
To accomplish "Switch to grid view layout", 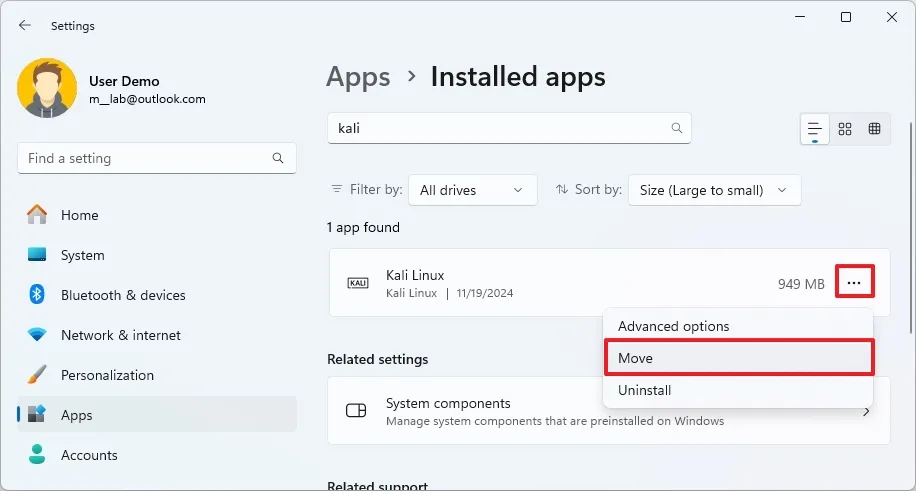I will pyautogui.click(x=845, y=129).
